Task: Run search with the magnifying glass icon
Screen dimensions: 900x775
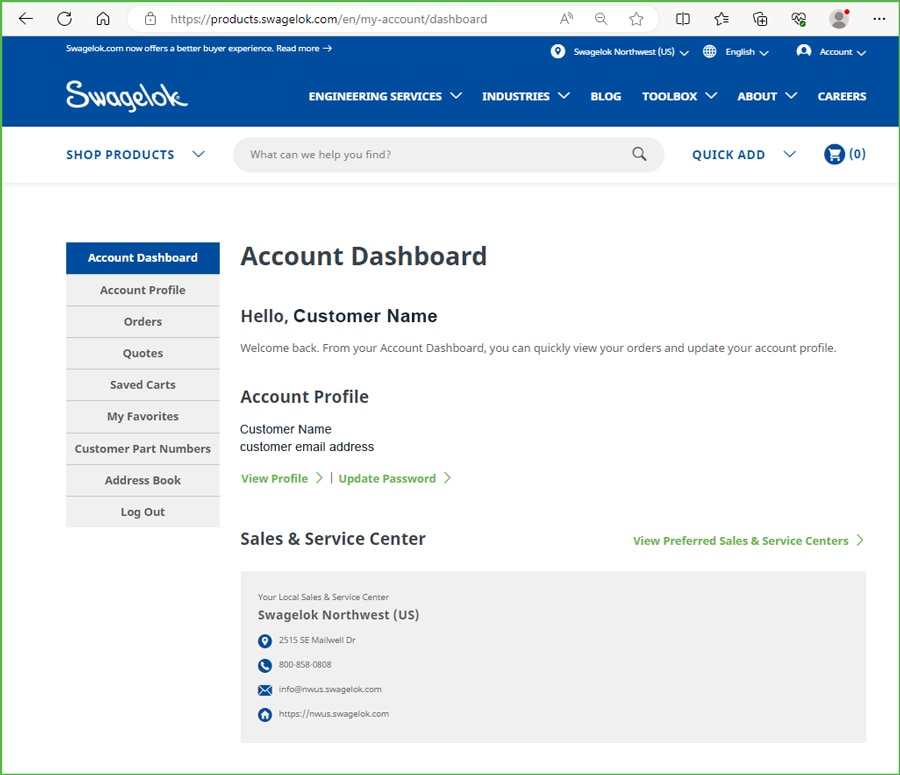Action: point(639,154)
